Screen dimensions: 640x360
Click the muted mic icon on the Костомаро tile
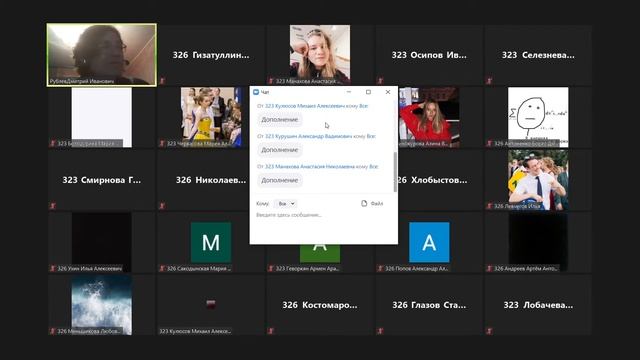coord(271,331)
